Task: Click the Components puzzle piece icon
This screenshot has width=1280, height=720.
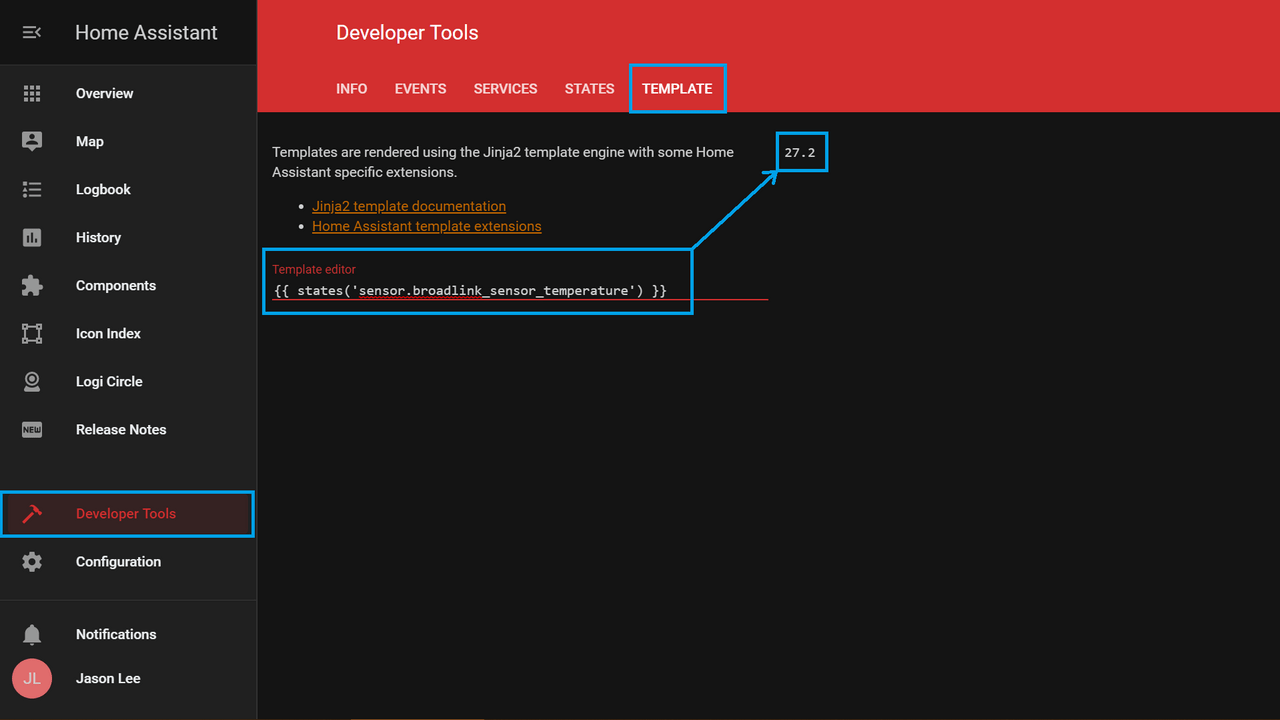Action: [32, 285]
